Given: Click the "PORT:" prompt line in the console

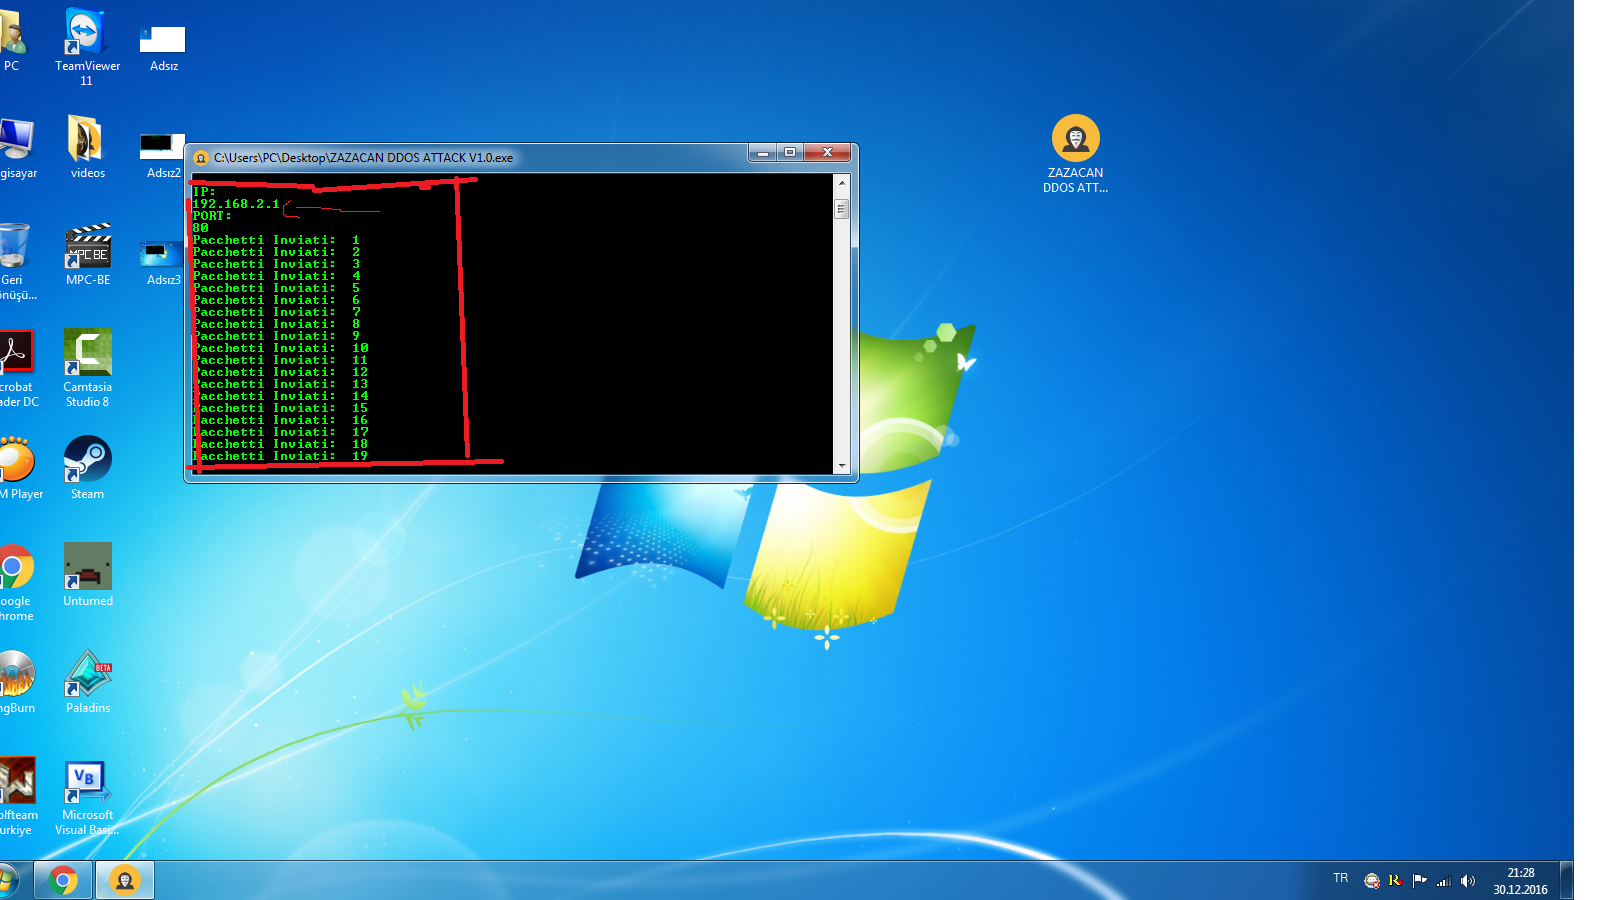Looking at the screenshot, I should tap(212, 216).
